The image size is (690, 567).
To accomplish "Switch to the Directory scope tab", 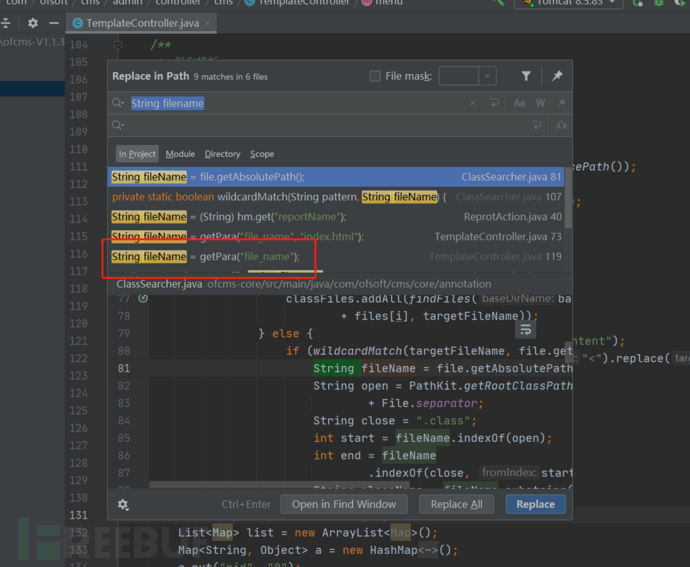I will pos(222,154).
